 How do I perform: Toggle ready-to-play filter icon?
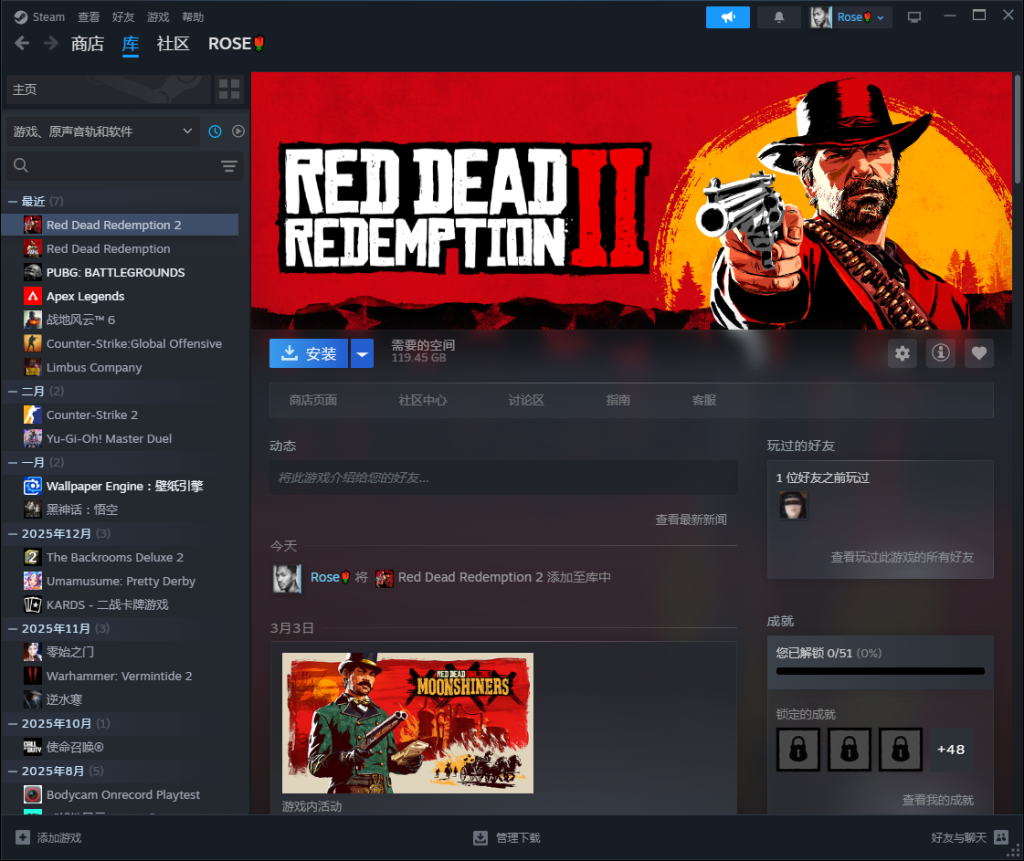tap(238, 131)
